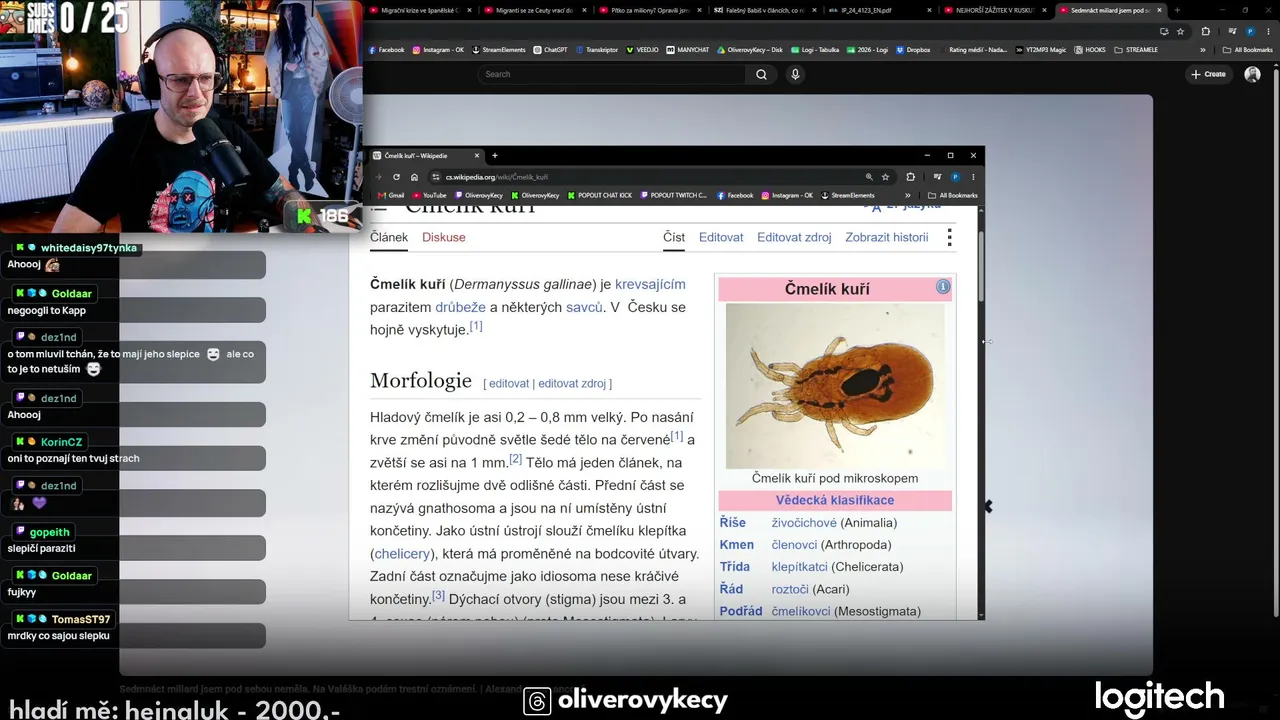
Task: Close the Čmelík kuří – Wikipedie tab
Action: click(x=477, y=156)
